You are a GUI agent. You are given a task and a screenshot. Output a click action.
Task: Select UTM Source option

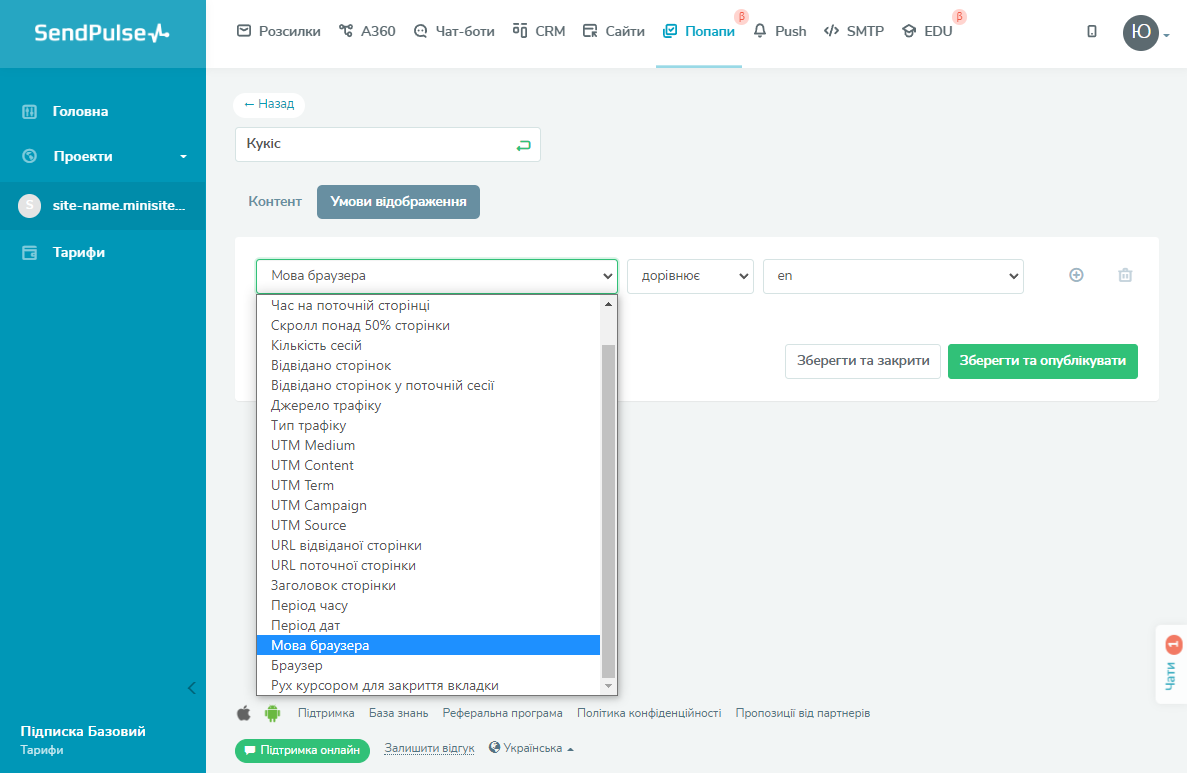(x=428, y=525)
